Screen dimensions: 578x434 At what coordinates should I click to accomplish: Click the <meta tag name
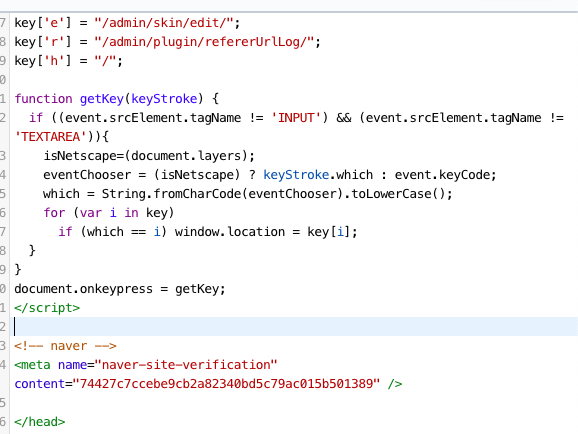pos(32,365)
